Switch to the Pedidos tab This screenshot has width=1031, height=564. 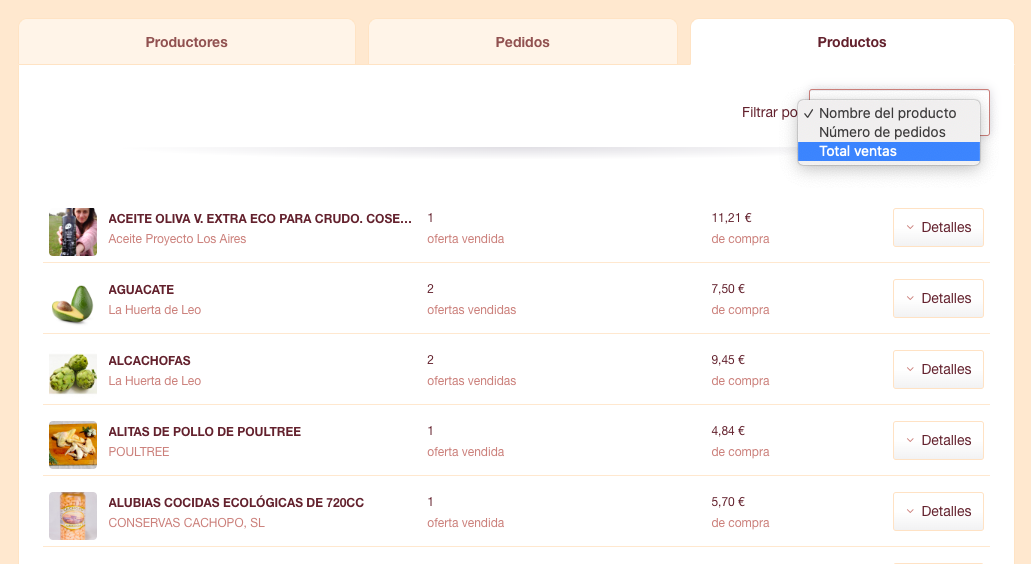point(523,42)
